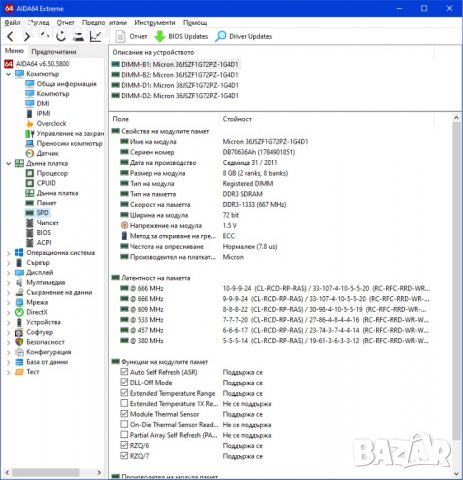Select DIMM-D1 Micron module in the device list
This screenshot has height=480, width=463.
point(175,85)
